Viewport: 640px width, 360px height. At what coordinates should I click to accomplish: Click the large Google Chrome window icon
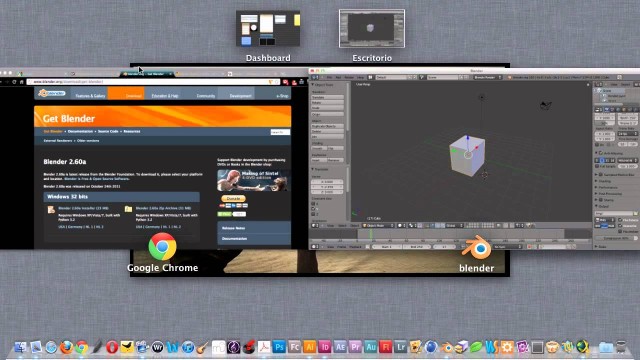[162, 247]
